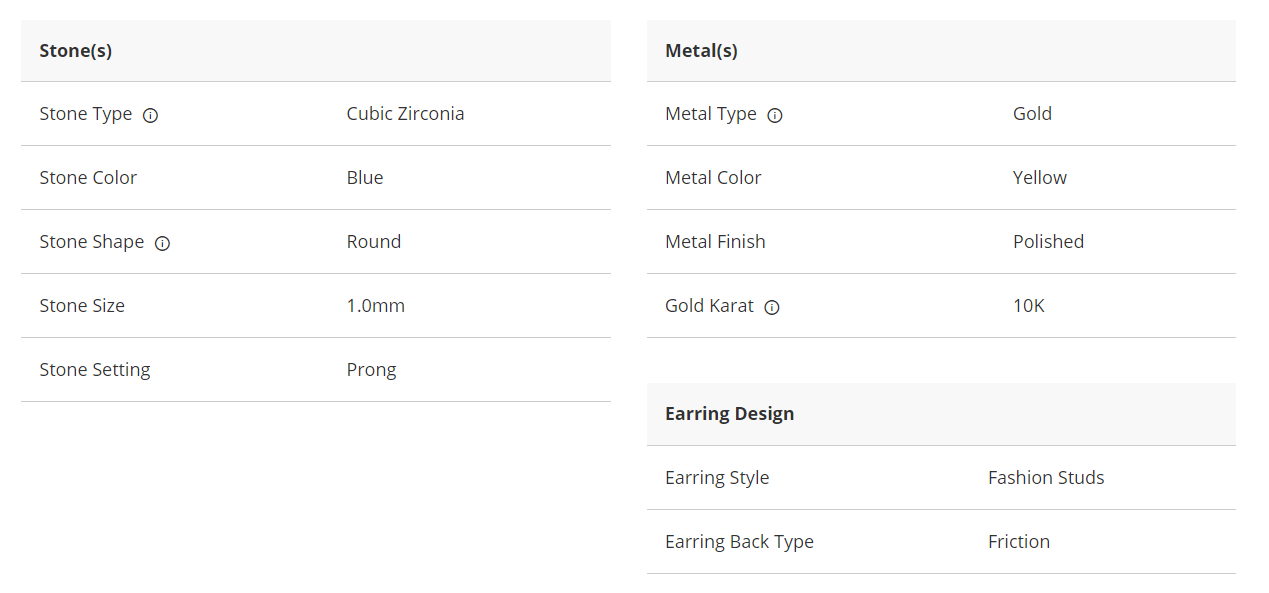Click the Yellow metal color value

[1039, 177]
